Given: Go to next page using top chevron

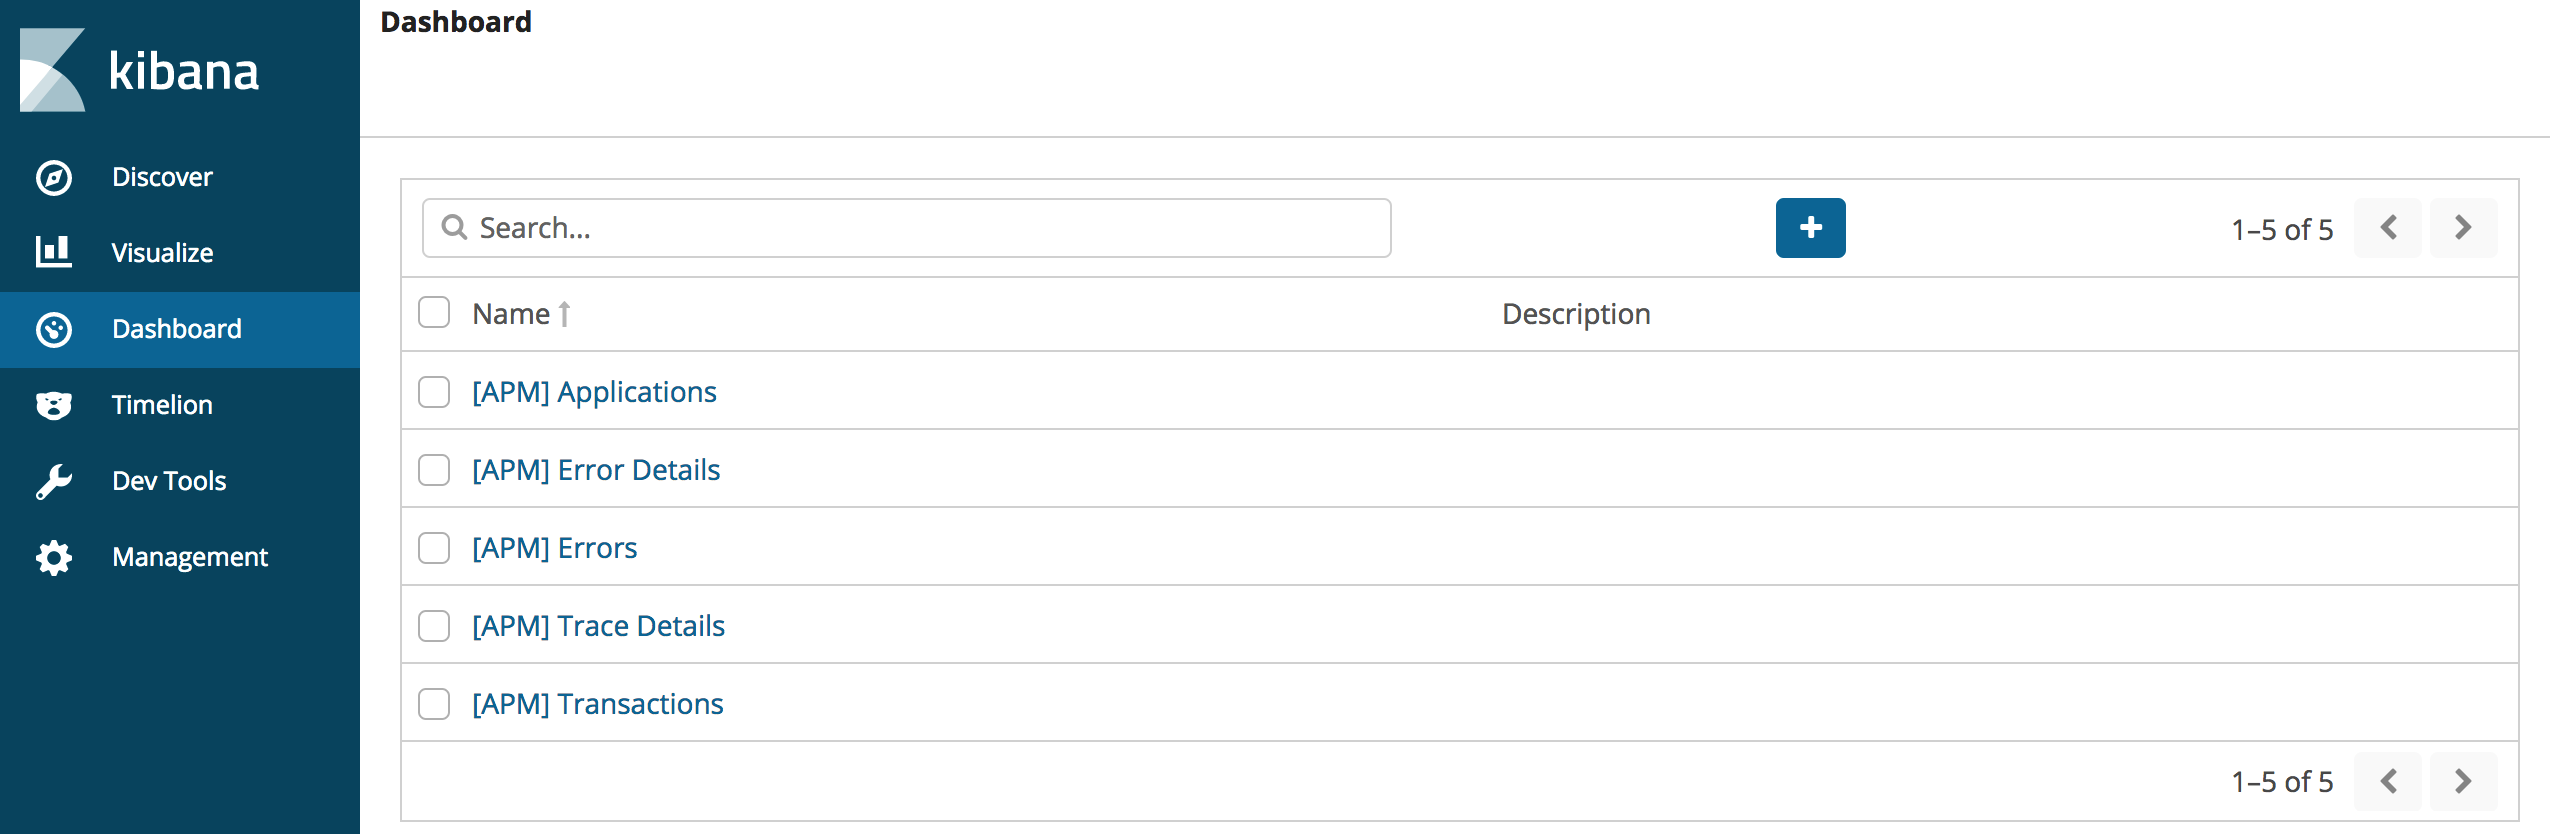Looking at the screenshot, I should point(2463,228).
